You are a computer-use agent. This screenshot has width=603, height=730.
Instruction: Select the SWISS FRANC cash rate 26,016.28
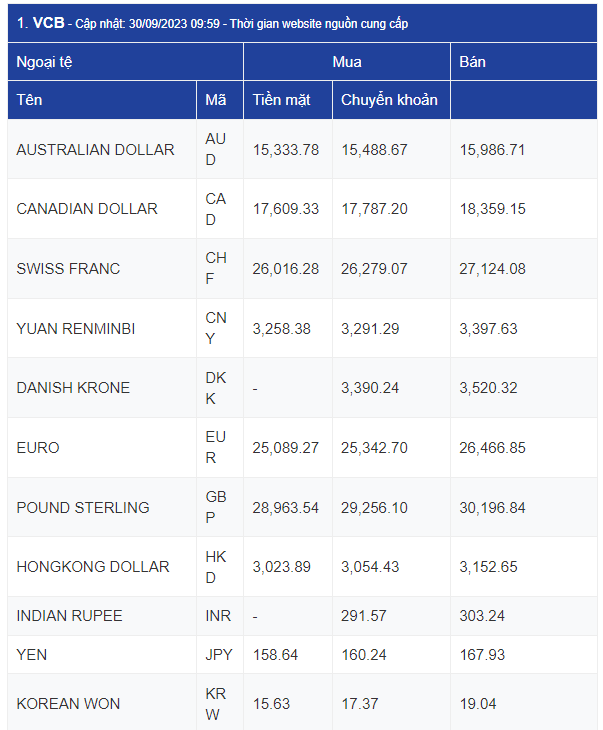pyautogui.click(x=285, y=269)
